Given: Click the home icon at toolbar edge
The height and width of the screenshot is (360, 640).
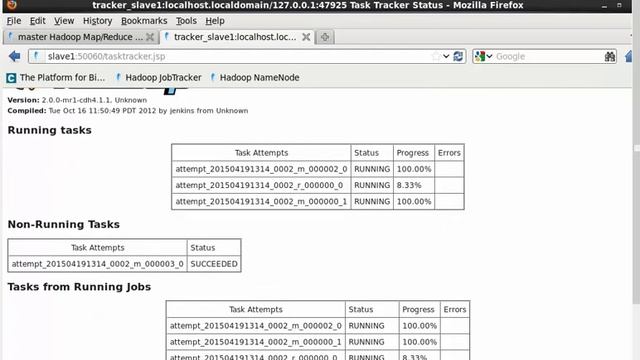Looking at the screenshot, I should coord(629,56).
